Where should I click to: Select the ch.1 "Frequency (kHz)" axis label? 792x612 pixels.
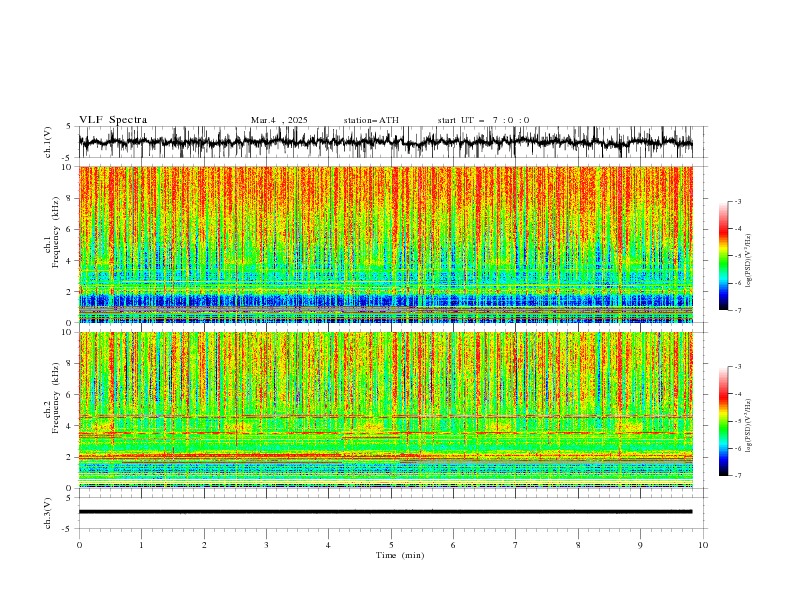pyautogui.click(x=56, y=232)
